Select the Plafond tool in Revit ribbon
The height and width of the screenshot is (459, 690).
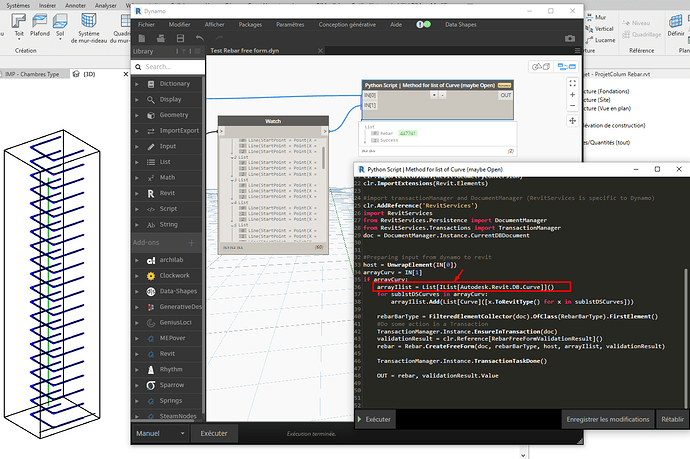pos(40,25)
